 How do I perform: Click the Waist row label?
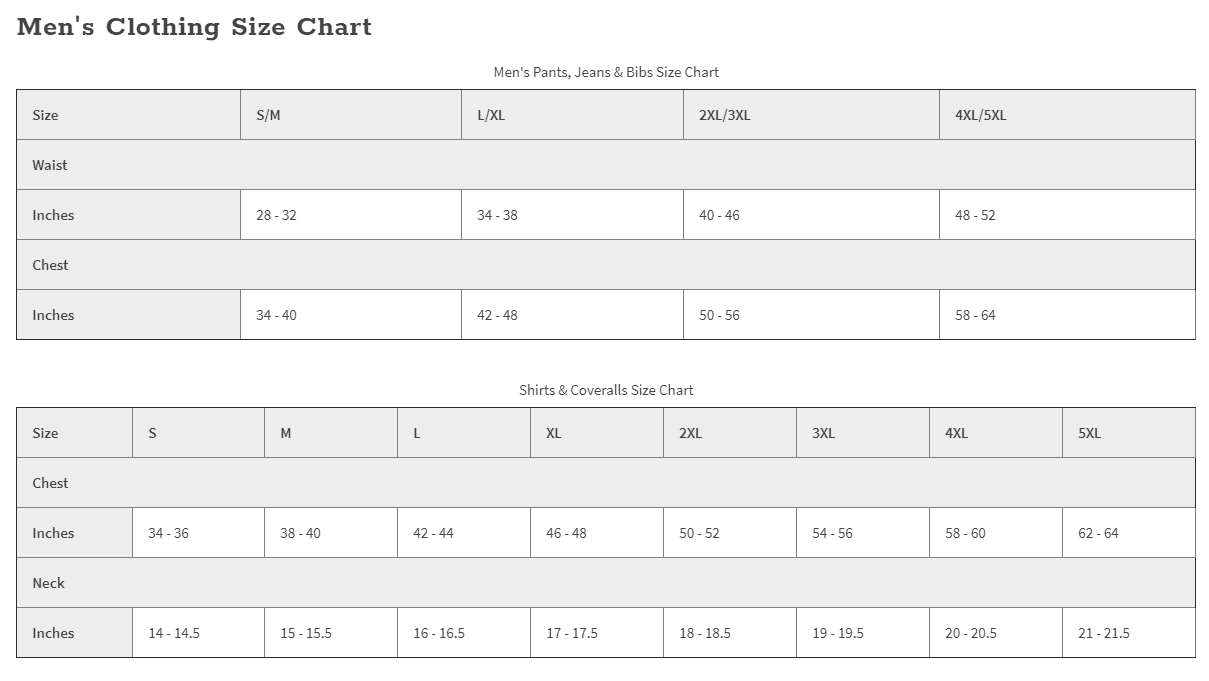(50, 165)
